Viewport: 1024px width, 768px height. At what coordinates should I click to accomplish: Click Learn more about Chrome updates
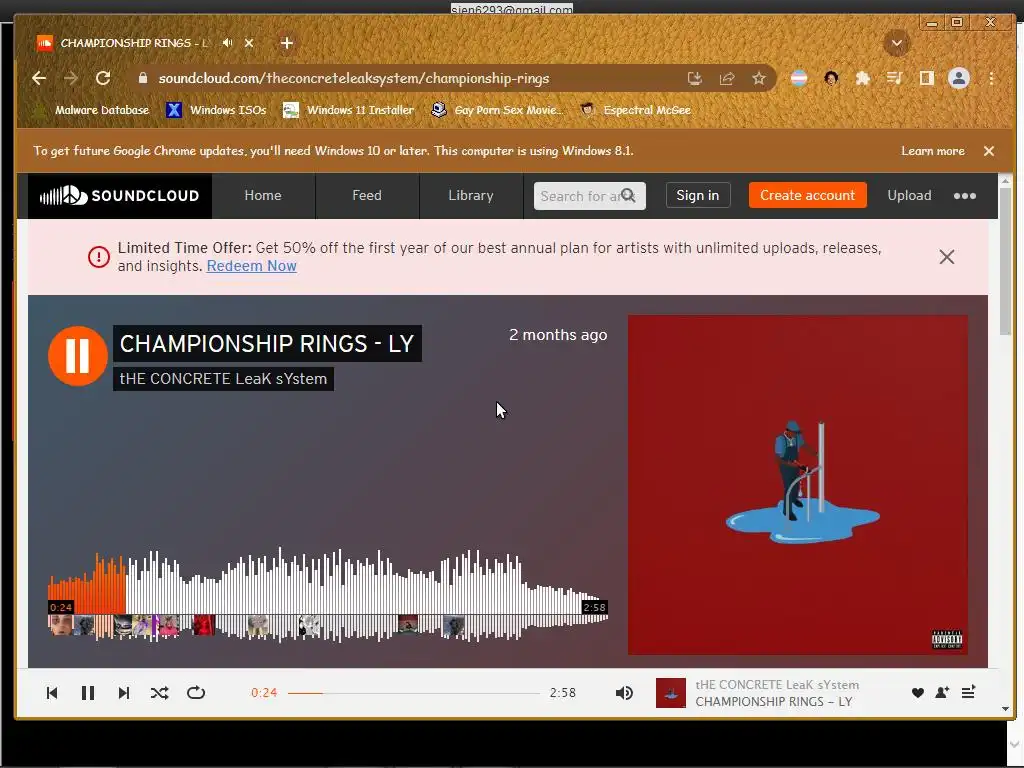933,151
